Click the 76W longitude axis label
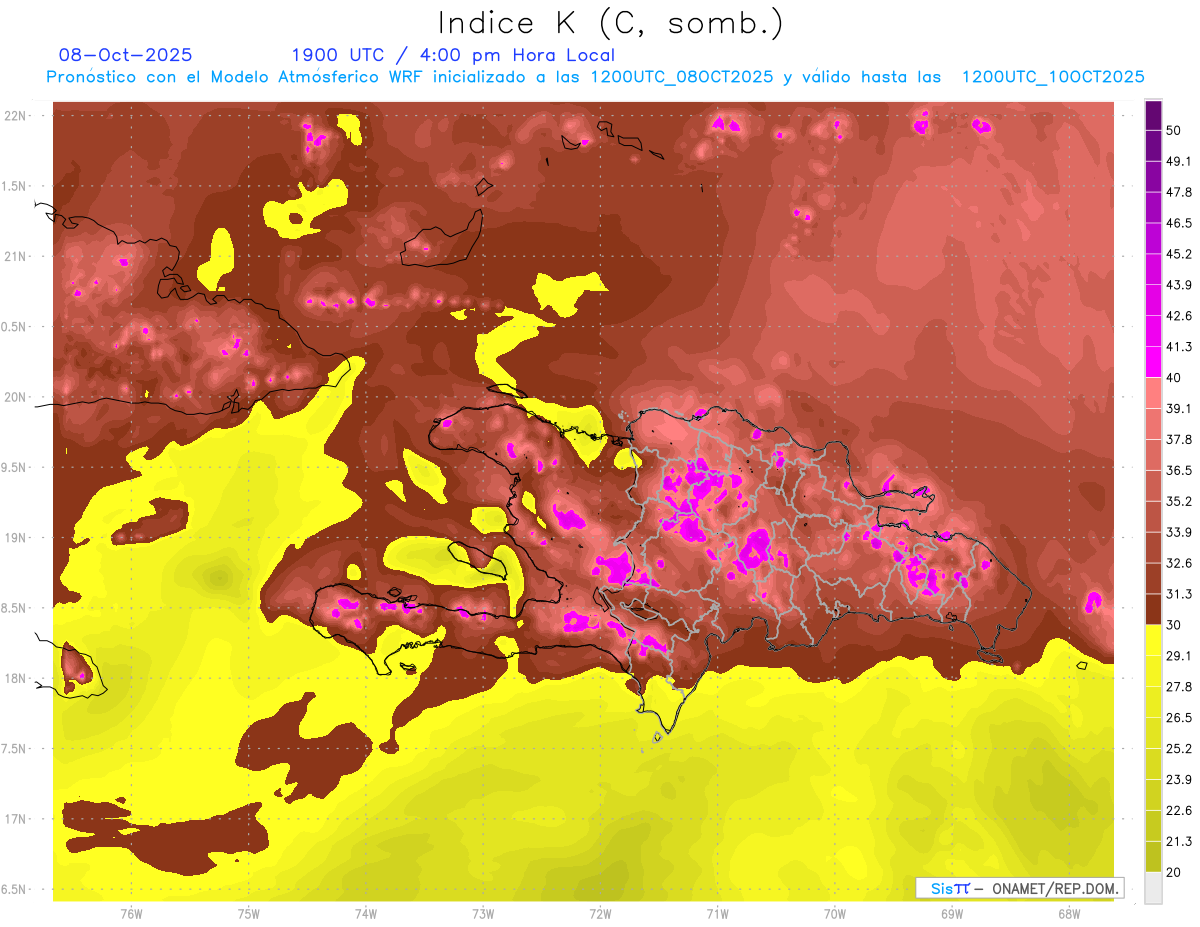 point(131,913)
